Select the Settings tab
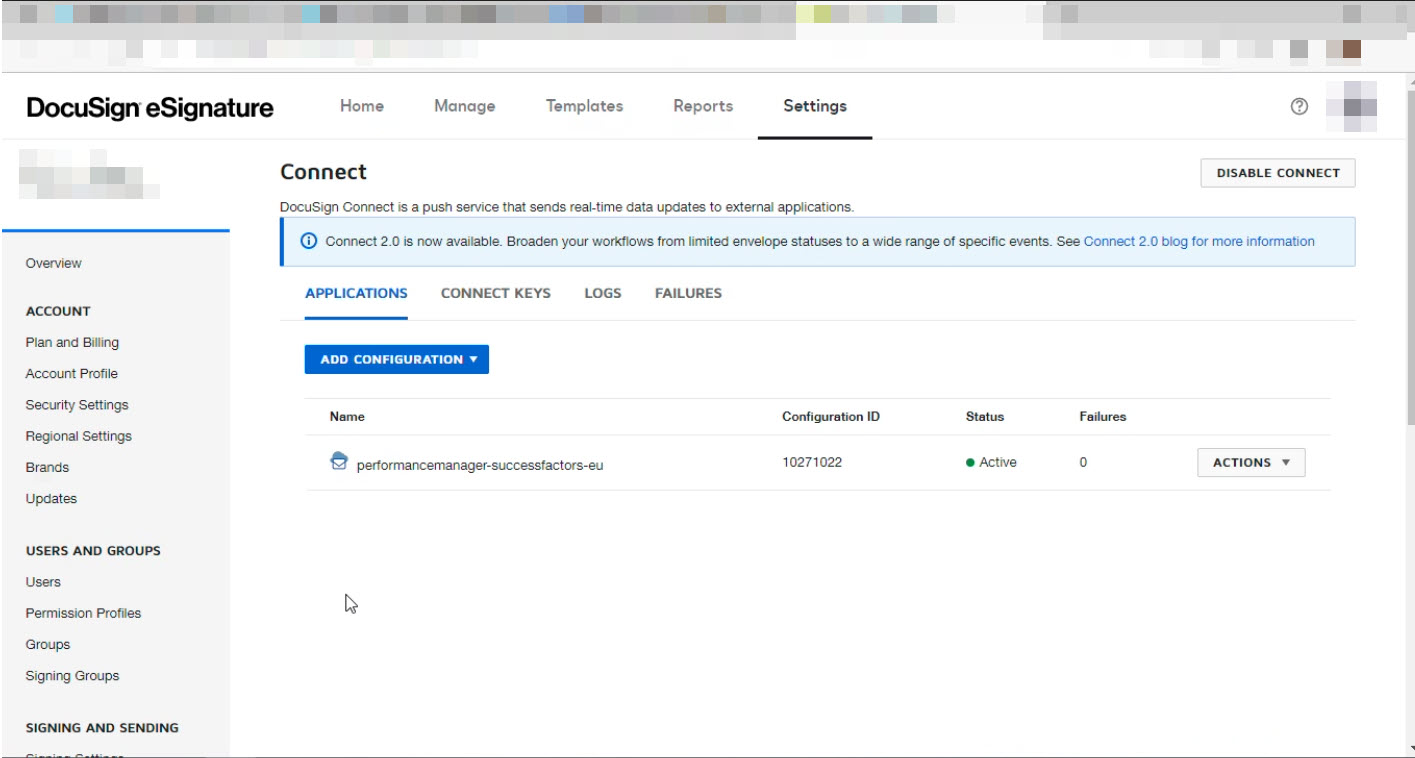The width and height of the screenshot is (1415, 758). pyautogui.click(x=815, y=106)
